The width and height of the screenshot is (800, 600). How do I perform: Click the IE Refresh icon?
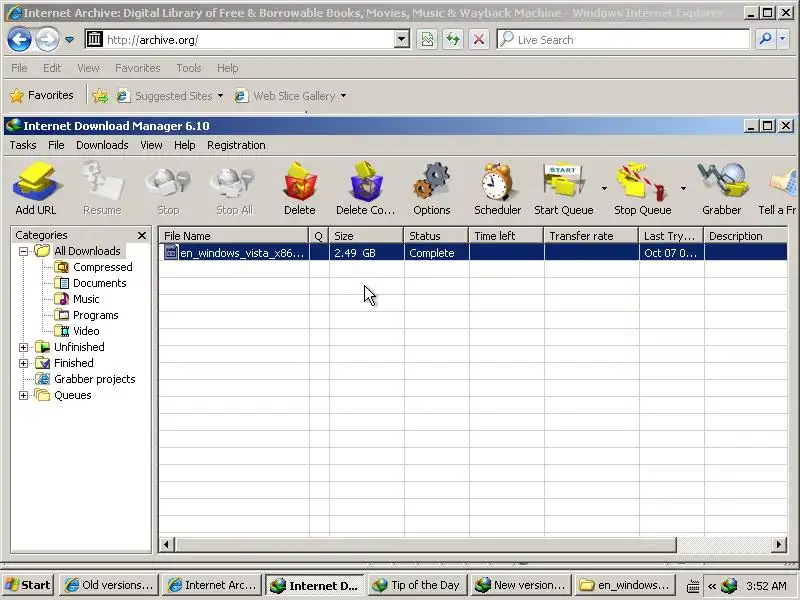click(x=453, y=39)
